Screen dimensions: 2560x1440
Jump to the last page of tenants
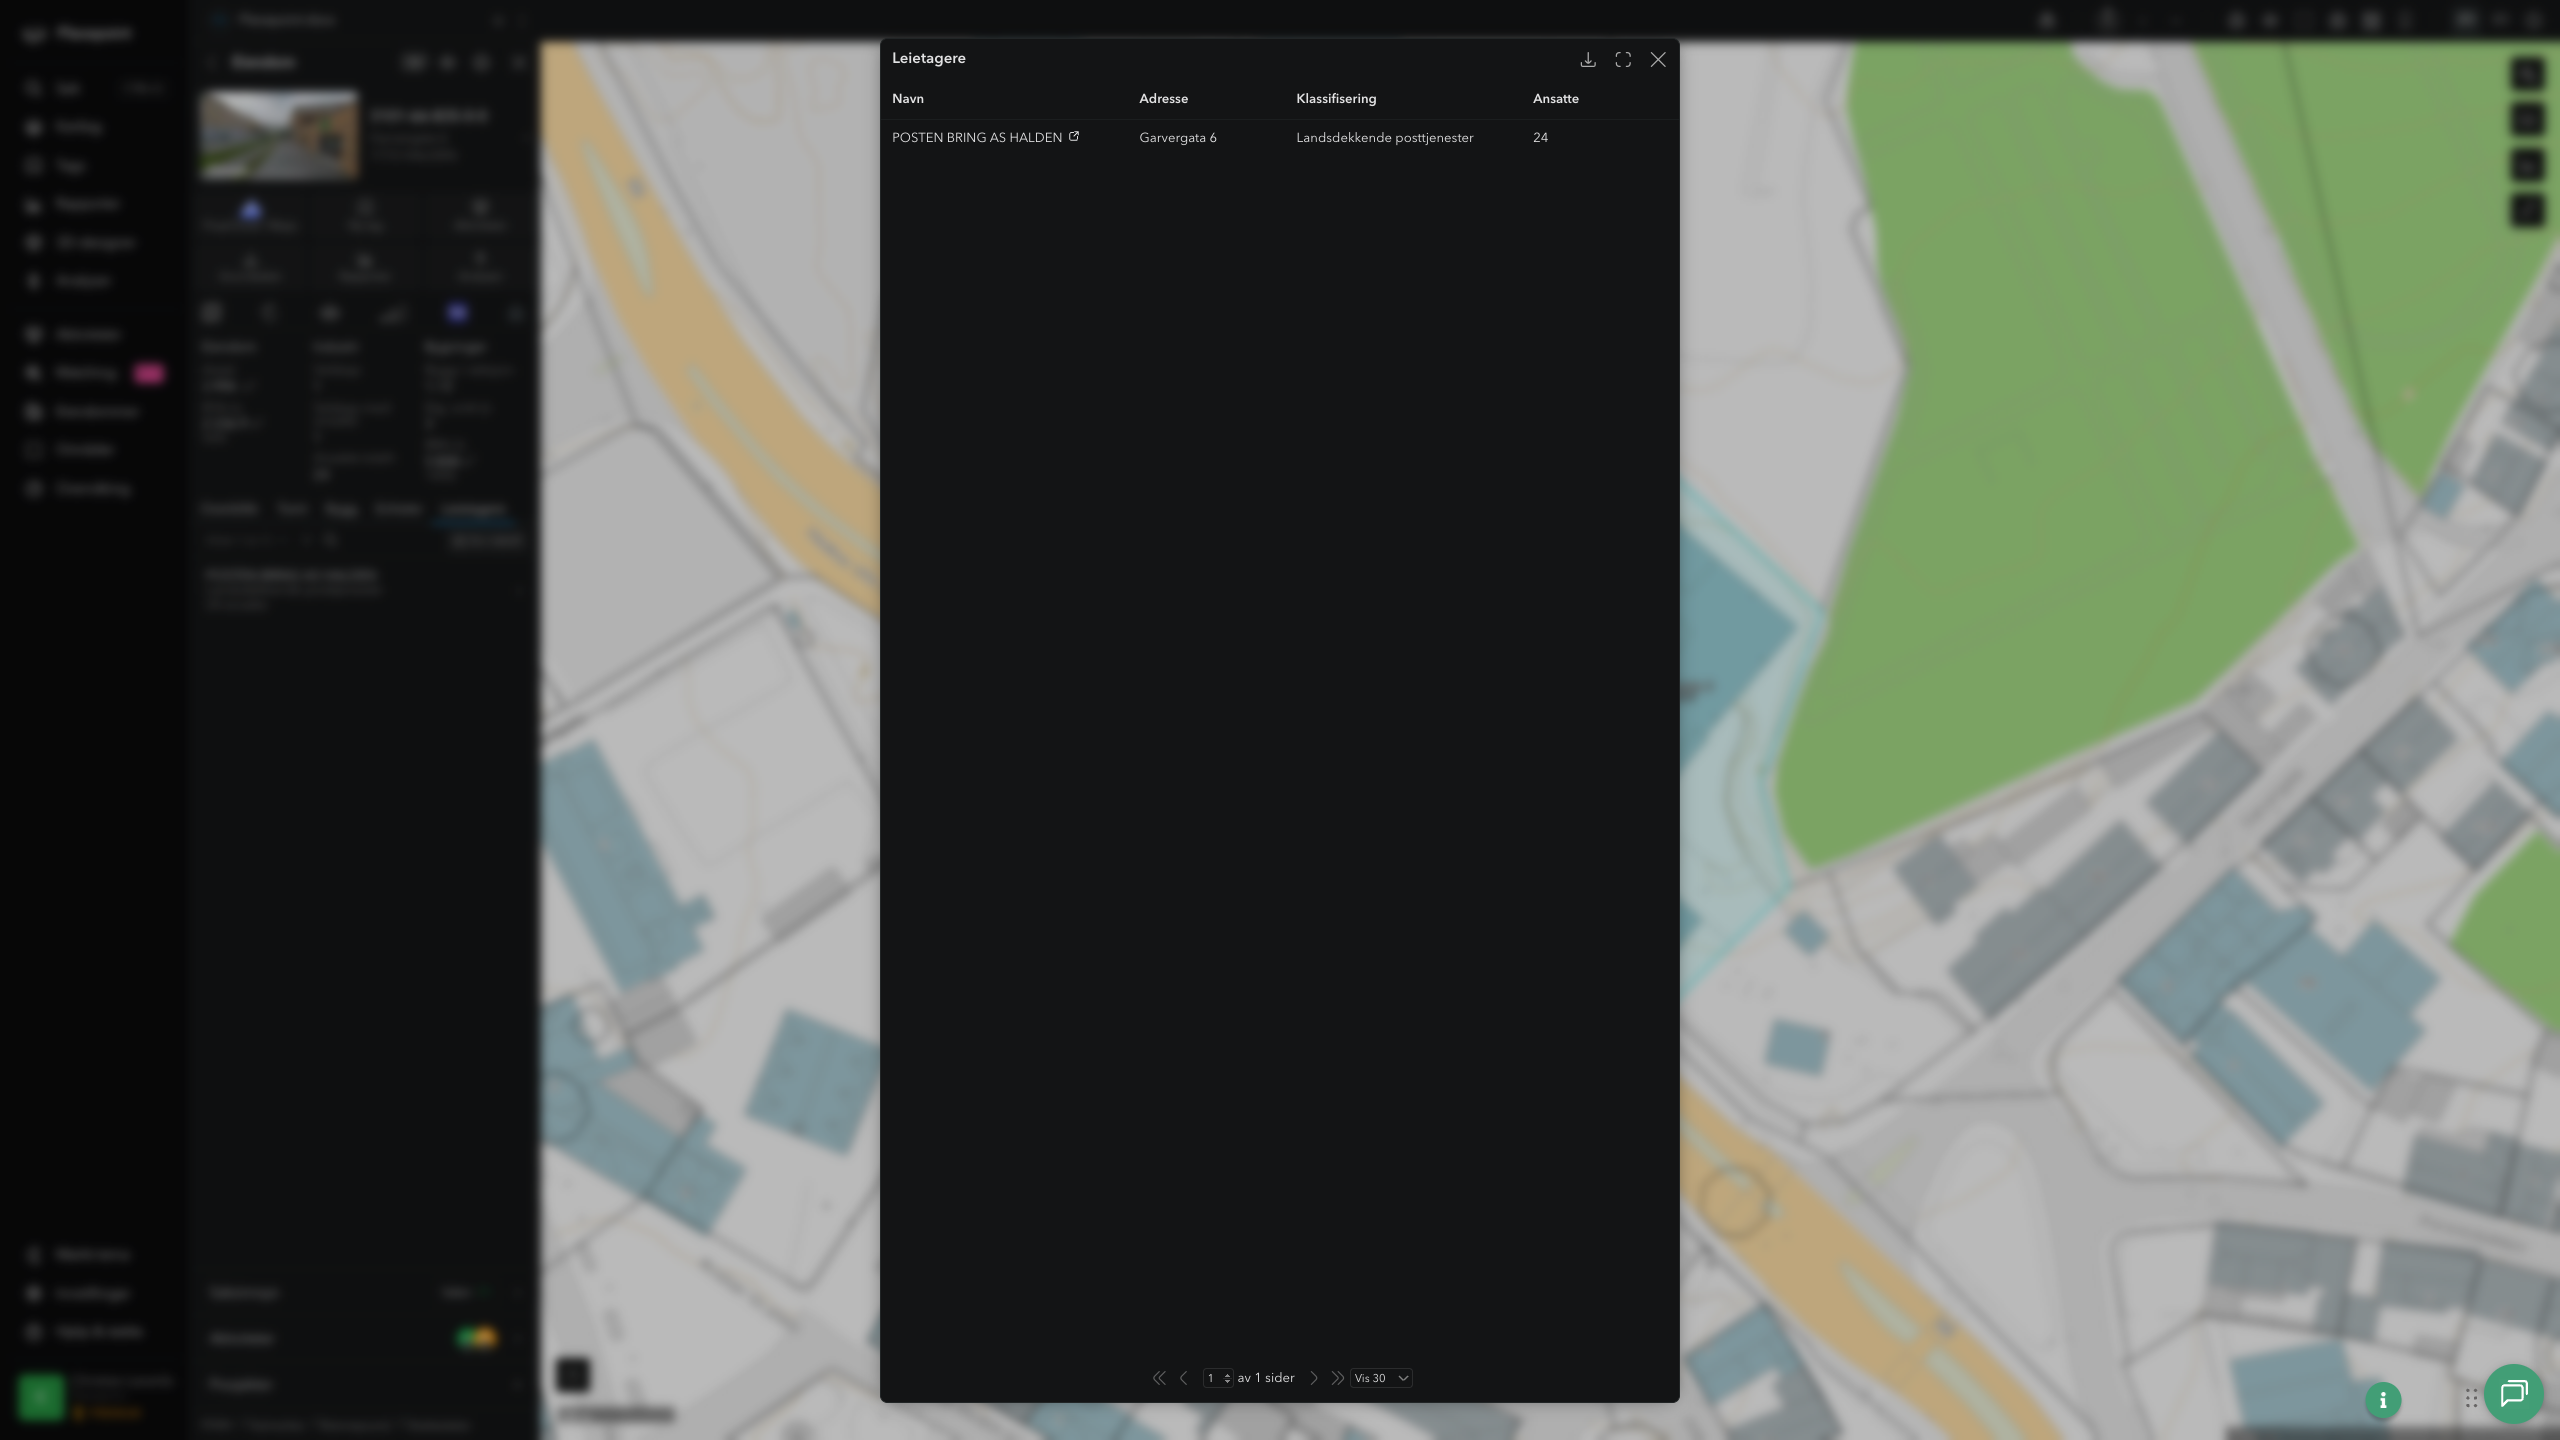1337,1378
